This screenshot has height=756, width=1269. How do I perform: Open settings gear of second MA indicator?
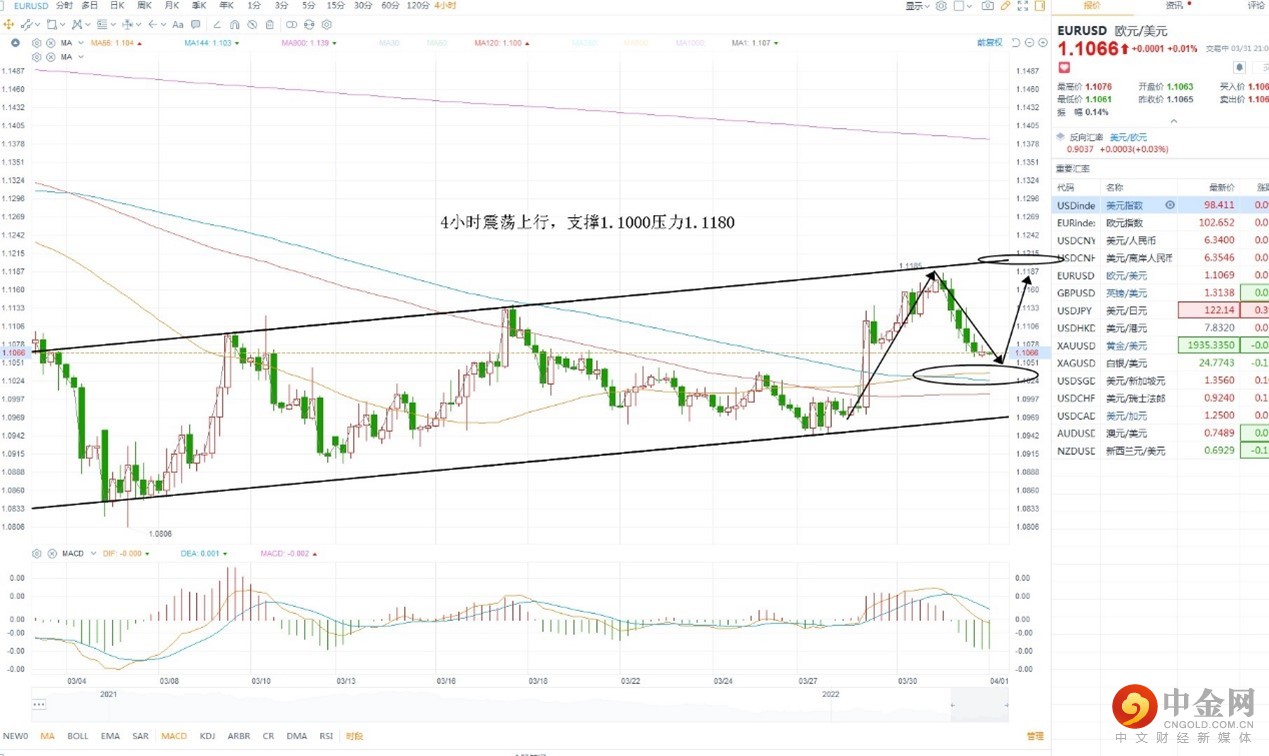37,57
